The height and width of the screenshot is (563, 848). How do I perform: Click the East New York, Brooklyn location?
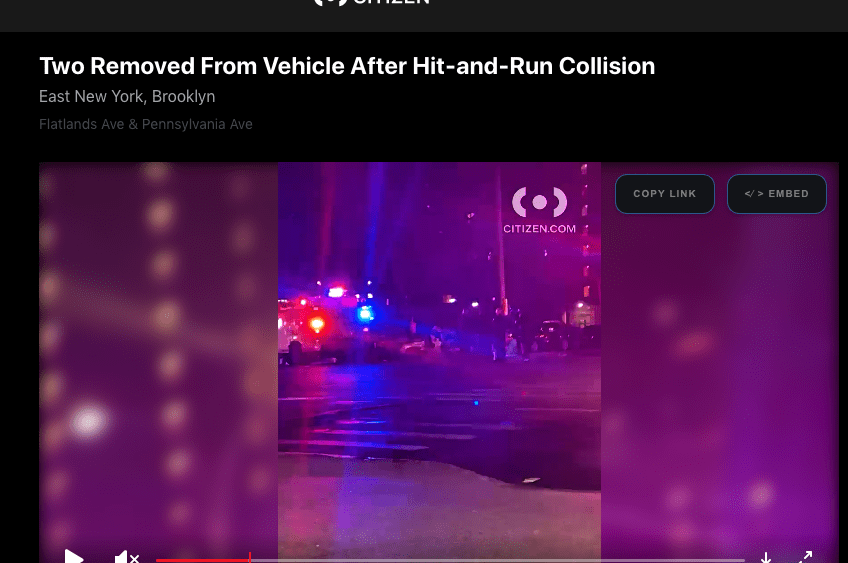pyautogui.click(x=127, y=96)
